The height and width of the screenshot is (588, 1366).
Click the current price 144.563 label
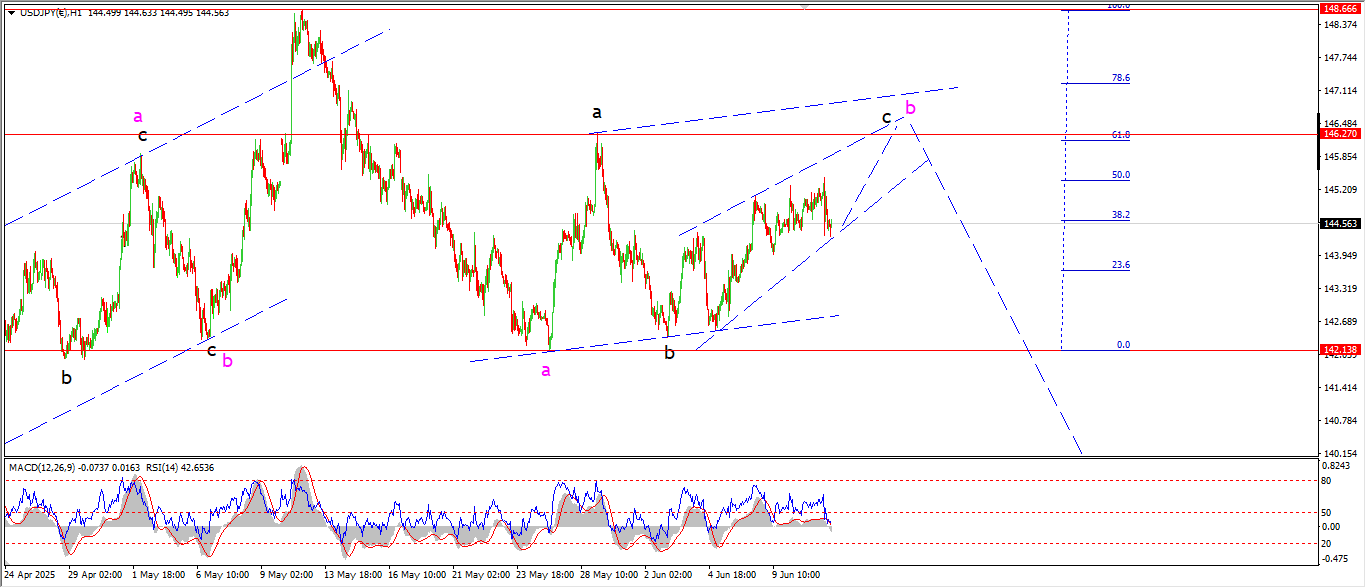(1341, 223)
